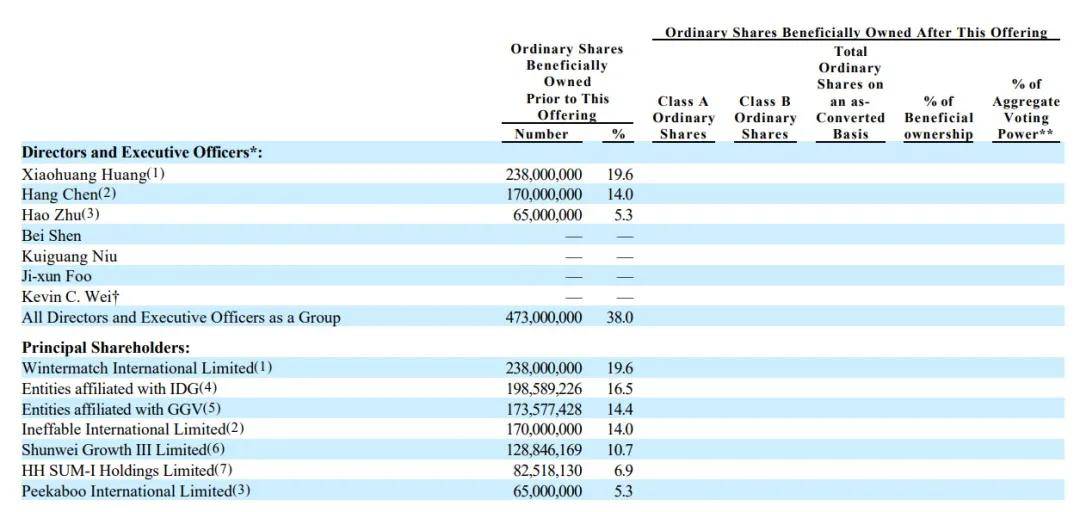Click the 473,000,000 group total

[x=543, y=318]
